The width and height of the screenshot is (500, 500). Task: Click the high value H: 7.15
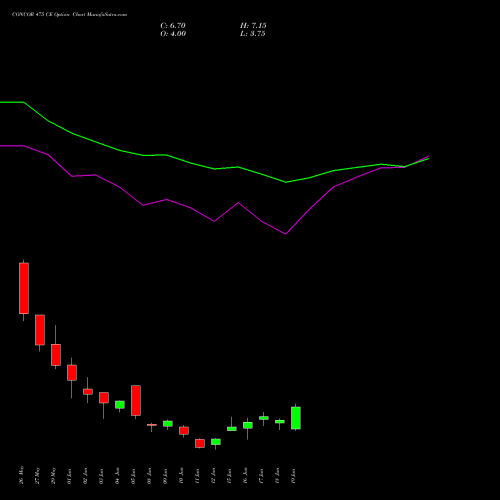point(253,26)
